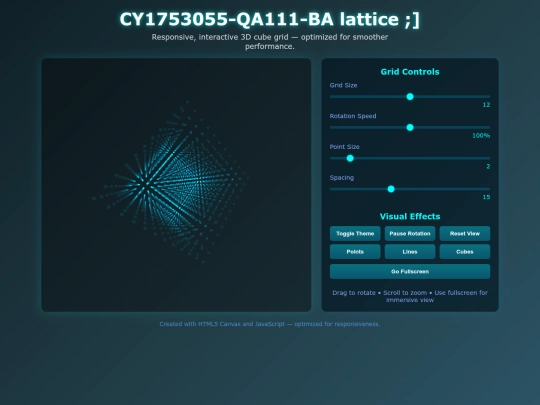This screenshot has width=540, height=405.
Task: Click the Grid Size label
Action: pos(343,85)
